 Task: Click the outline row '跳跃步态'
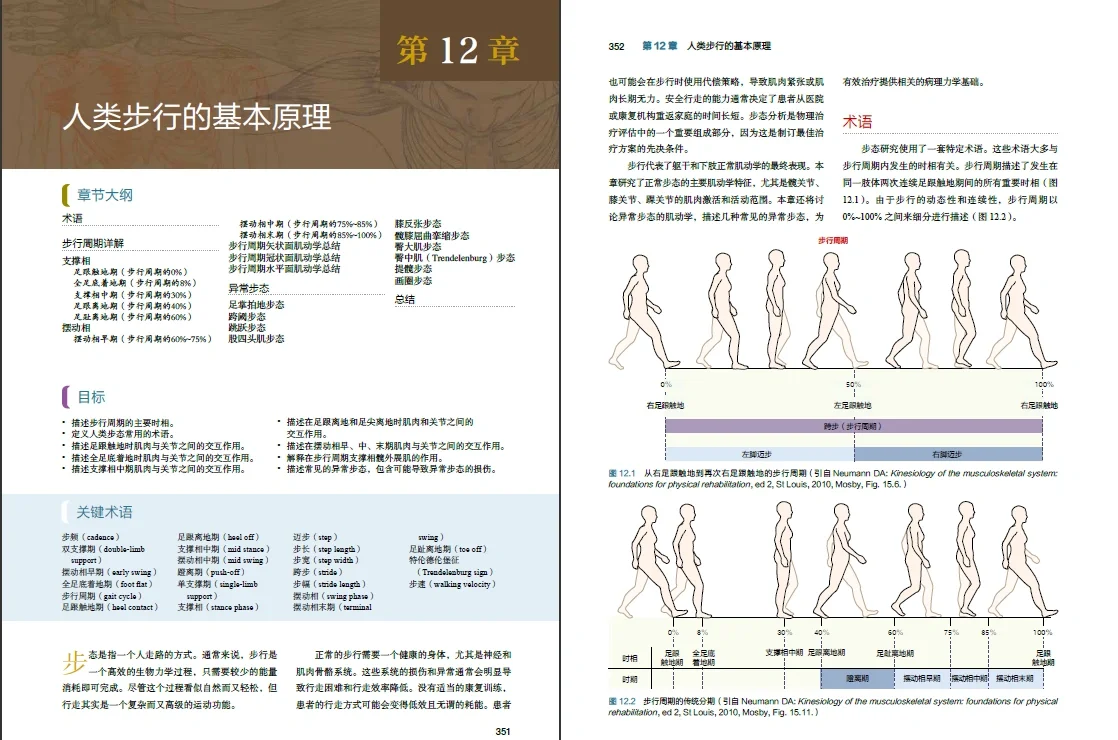coord(247,327)
